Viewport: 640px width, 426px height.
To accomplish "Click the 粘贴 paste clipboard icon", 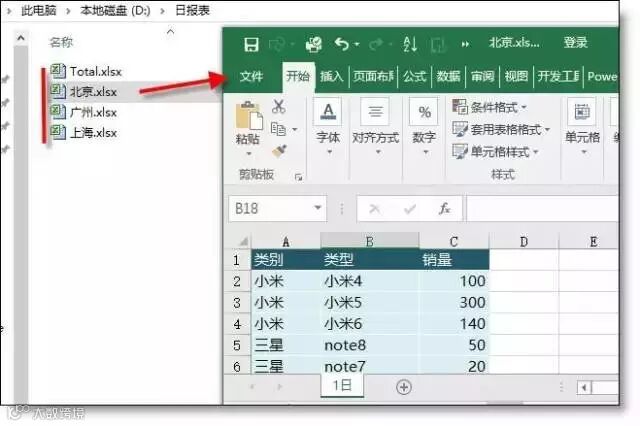I will click(x=249, y=116).
